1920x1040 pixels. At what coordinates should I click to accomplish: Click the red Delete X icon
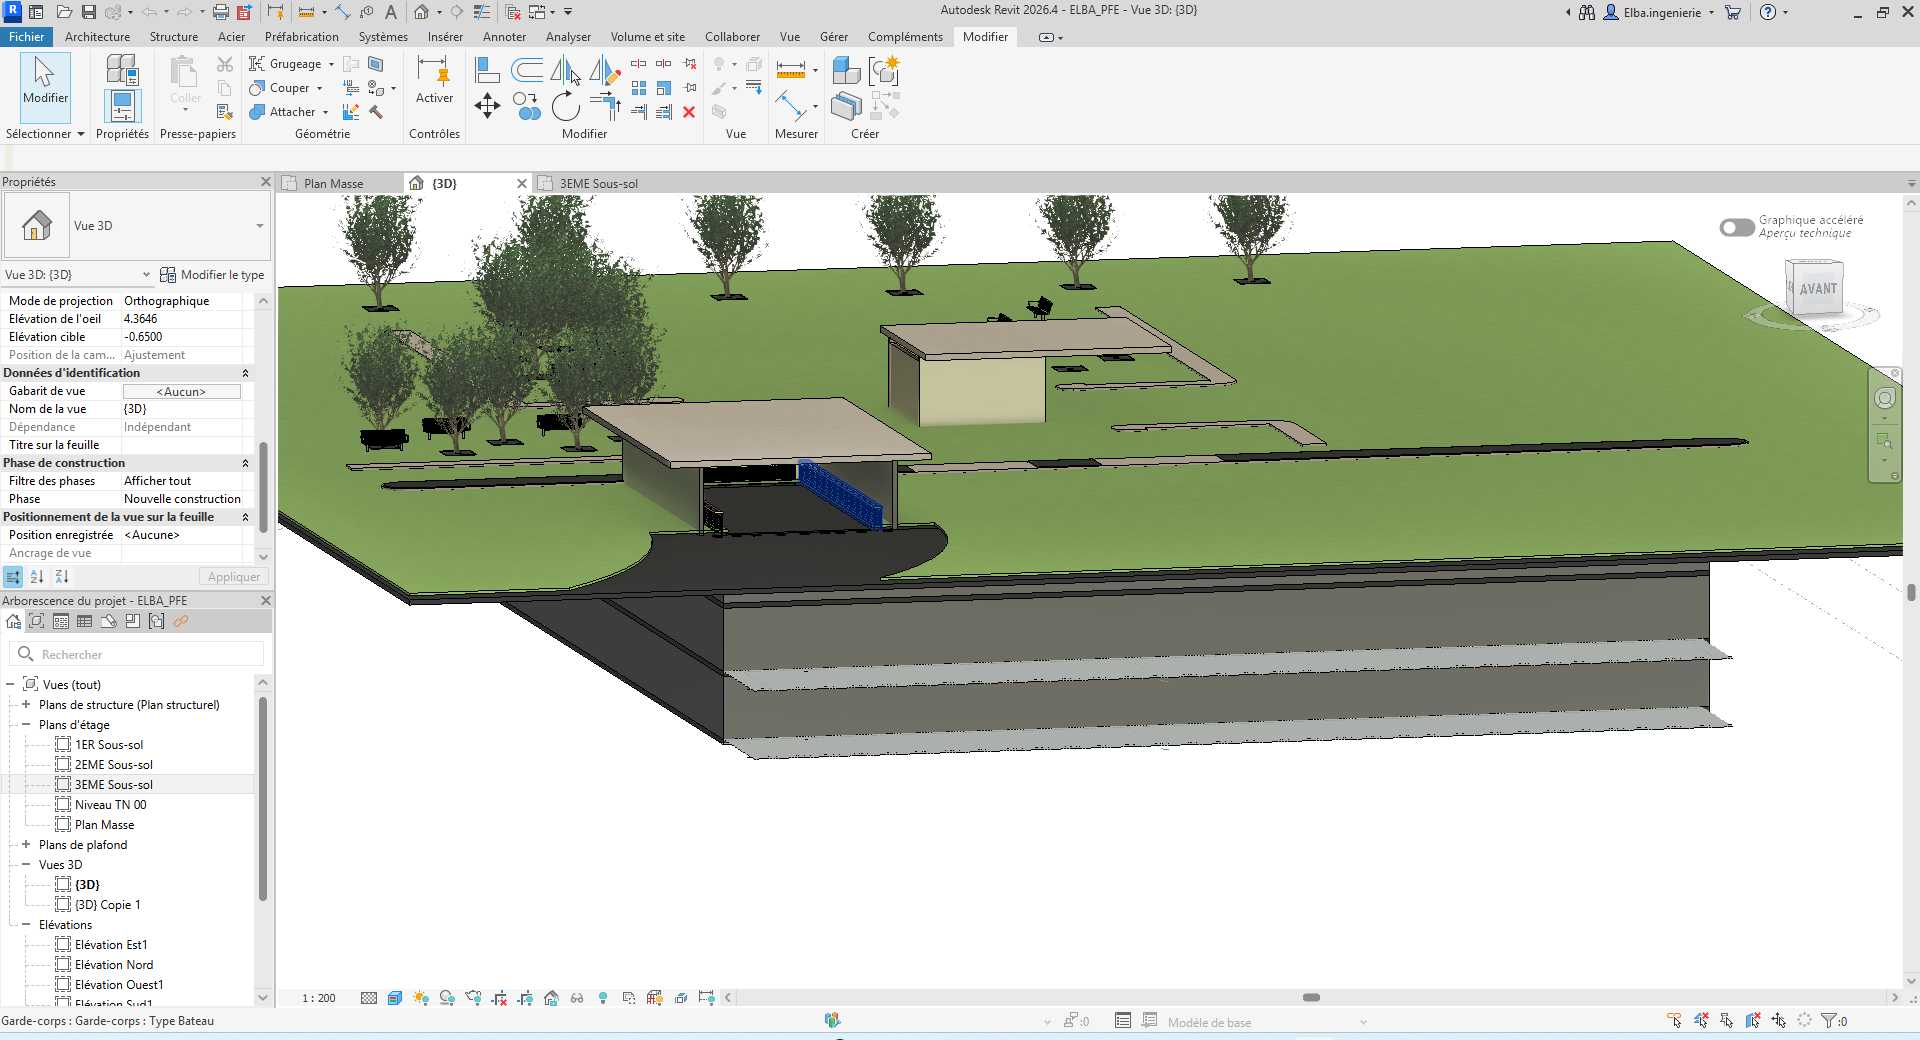(689, 112)
